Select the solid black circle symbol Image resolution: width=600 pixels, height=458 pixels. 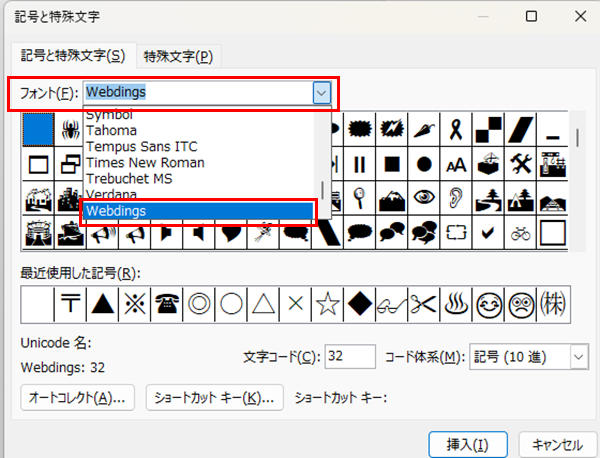click(x=424, y=164)
